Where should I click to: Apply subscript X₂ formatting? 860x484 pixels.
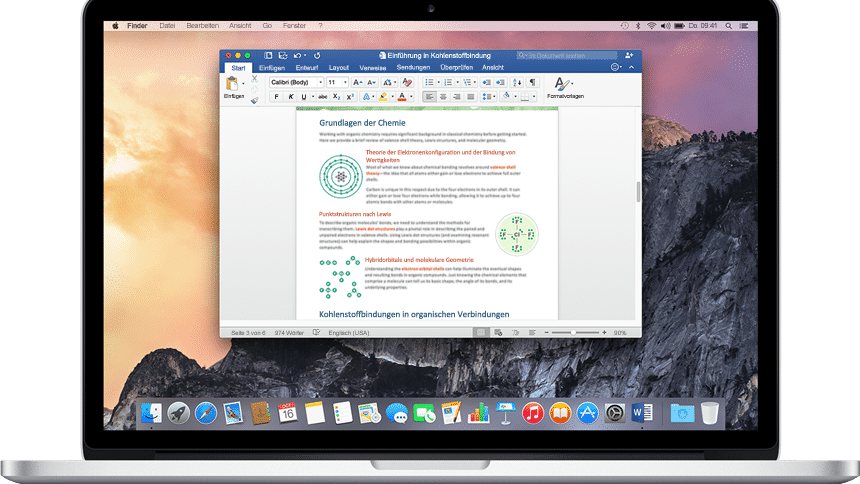pos(337,97)
